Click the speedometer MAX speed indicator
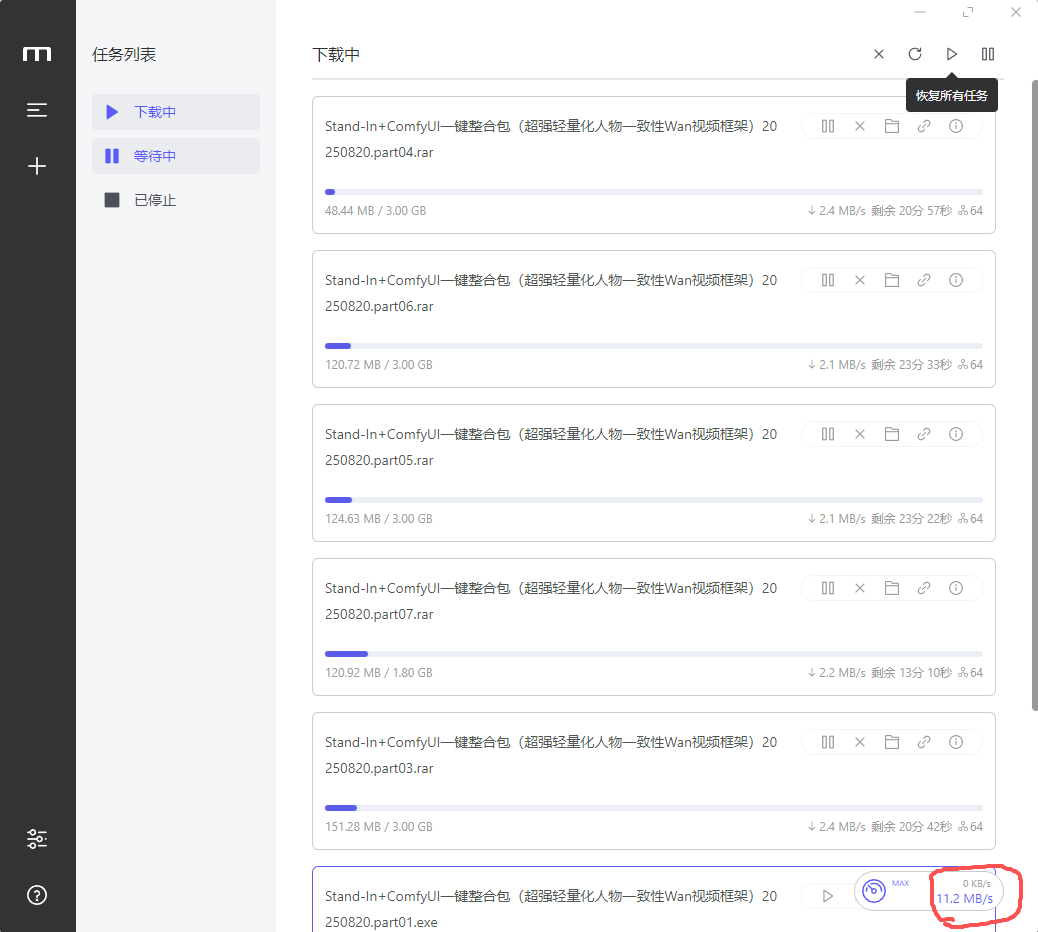The width and height of the screenshot is (1038, 932). pyautogui.click(x=875, y=890)
